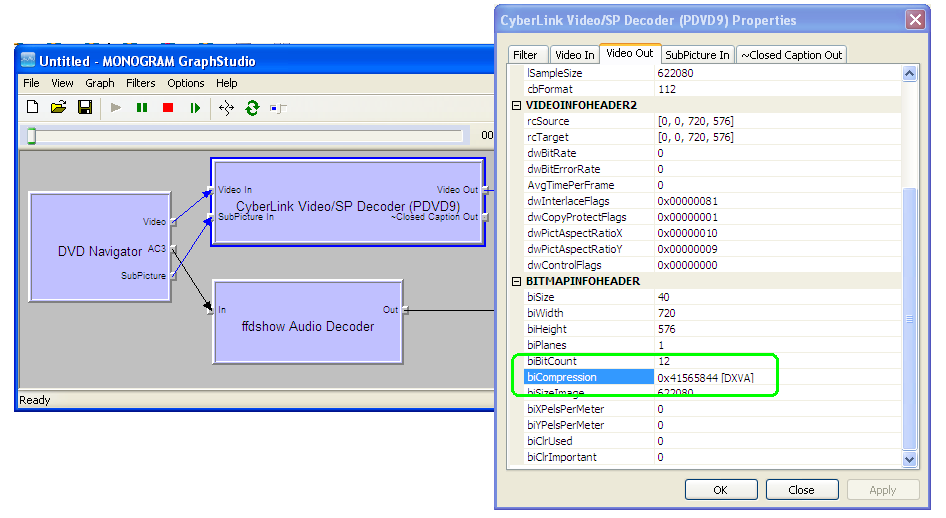Viewport: 946px width, 518px height.
Task: Select the biXPelsPerMeter row
Action: point(712,409)
